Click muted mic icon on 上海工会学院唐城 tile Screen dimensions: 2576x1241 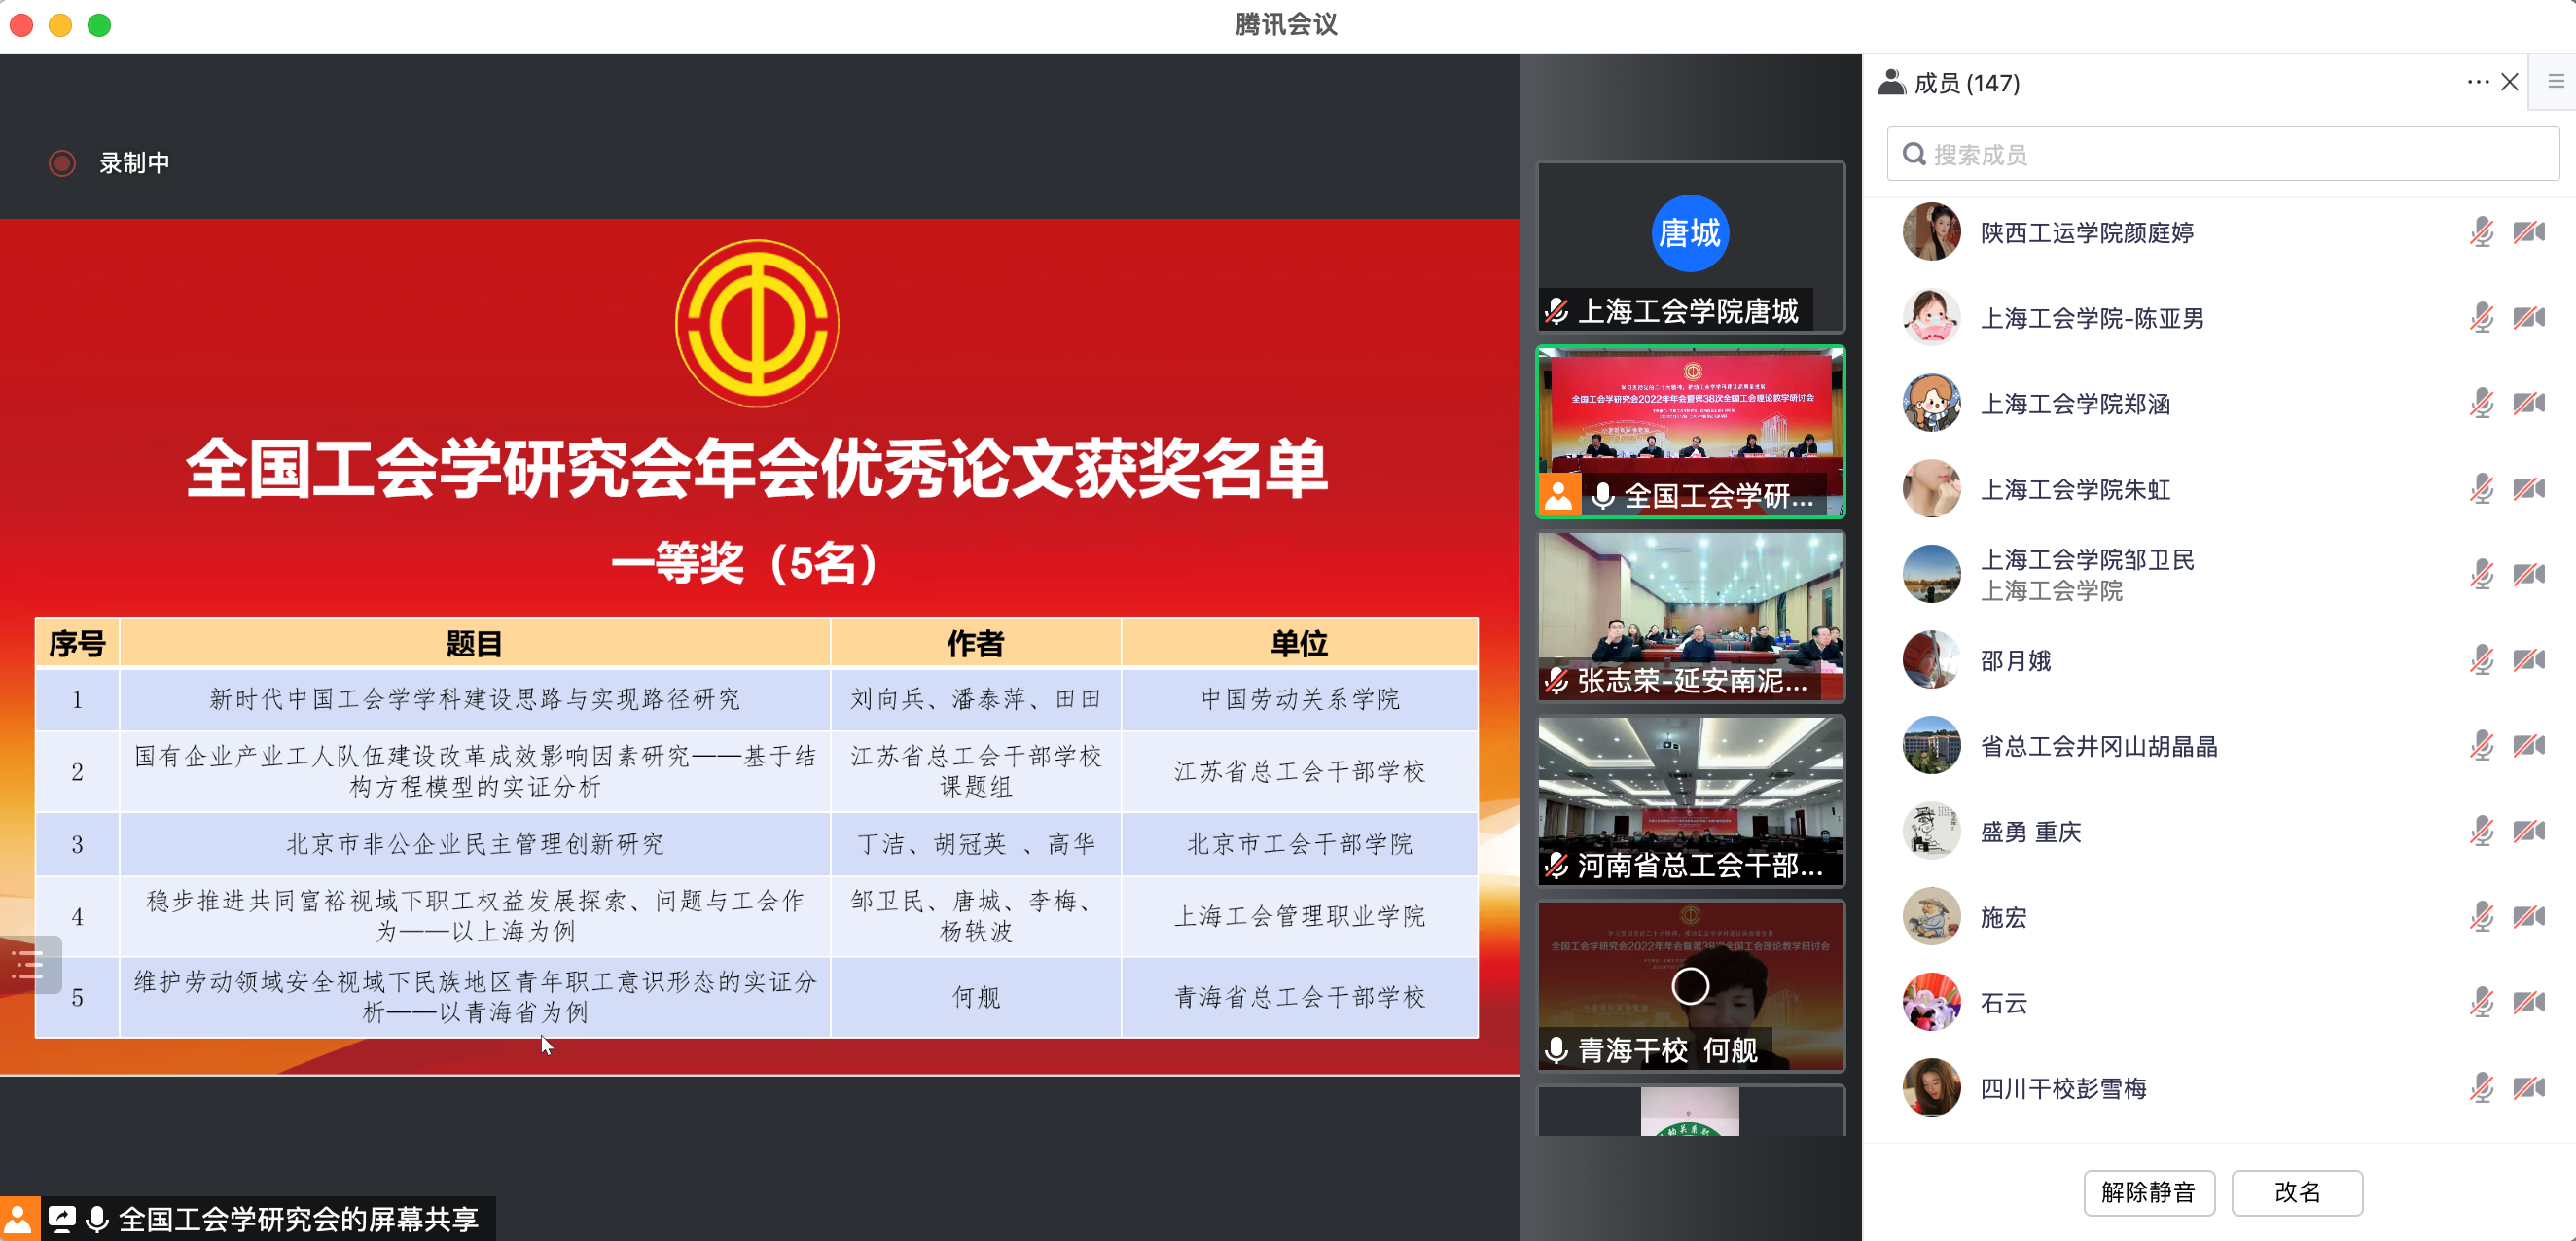click(1556, 311)
